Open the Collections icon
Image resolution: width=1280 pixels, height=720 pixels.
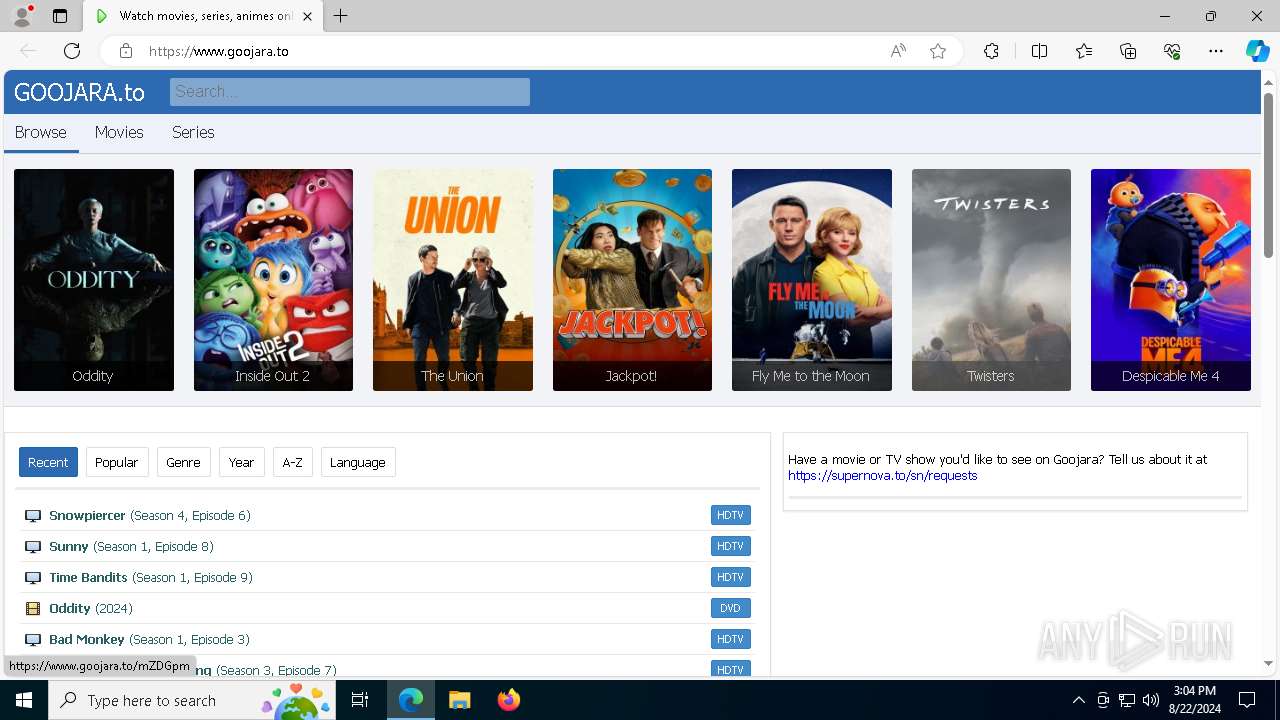(1128, 51)
